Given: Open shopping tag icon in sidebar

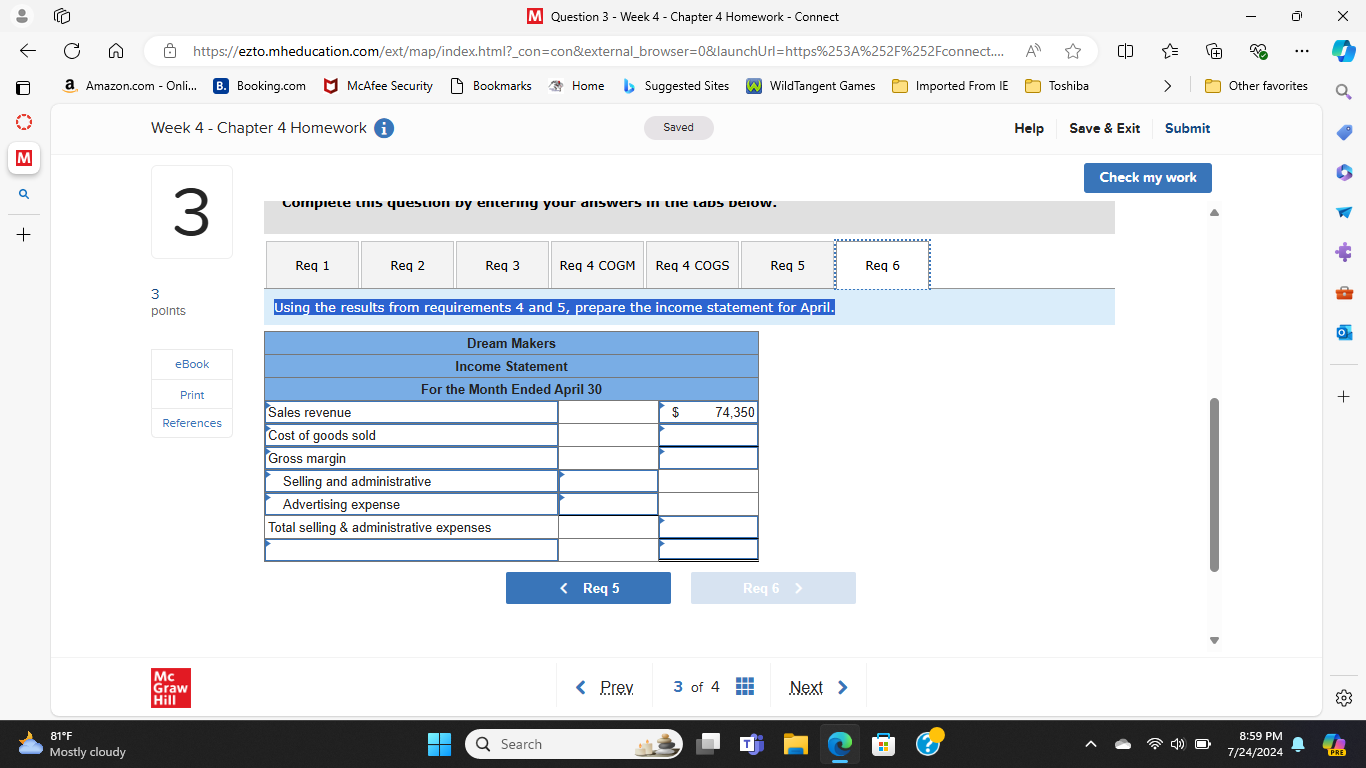Looking at the screenshot, I should point(1343,132).
